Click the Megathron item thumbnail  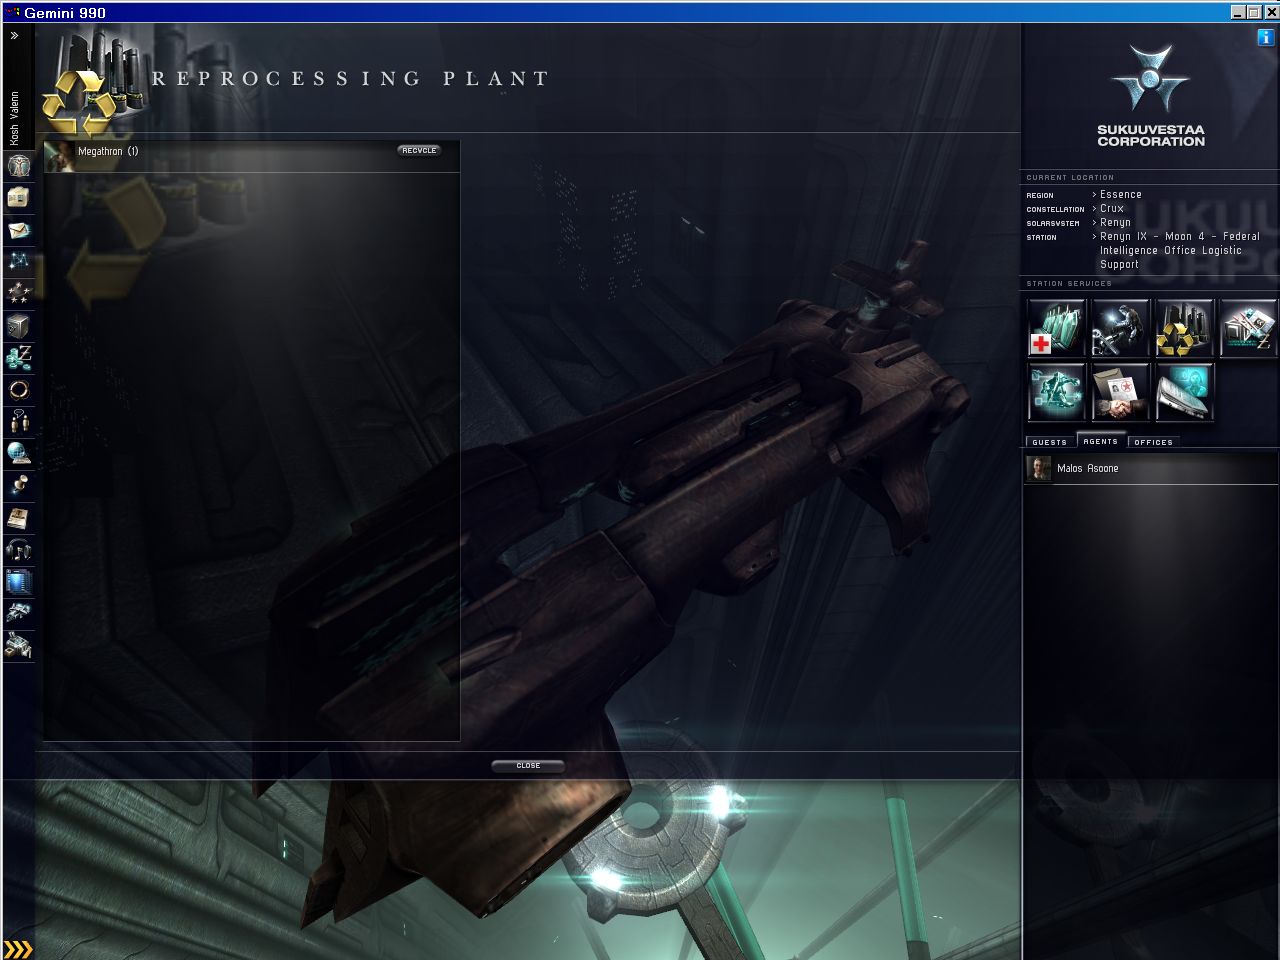(61, 155)
